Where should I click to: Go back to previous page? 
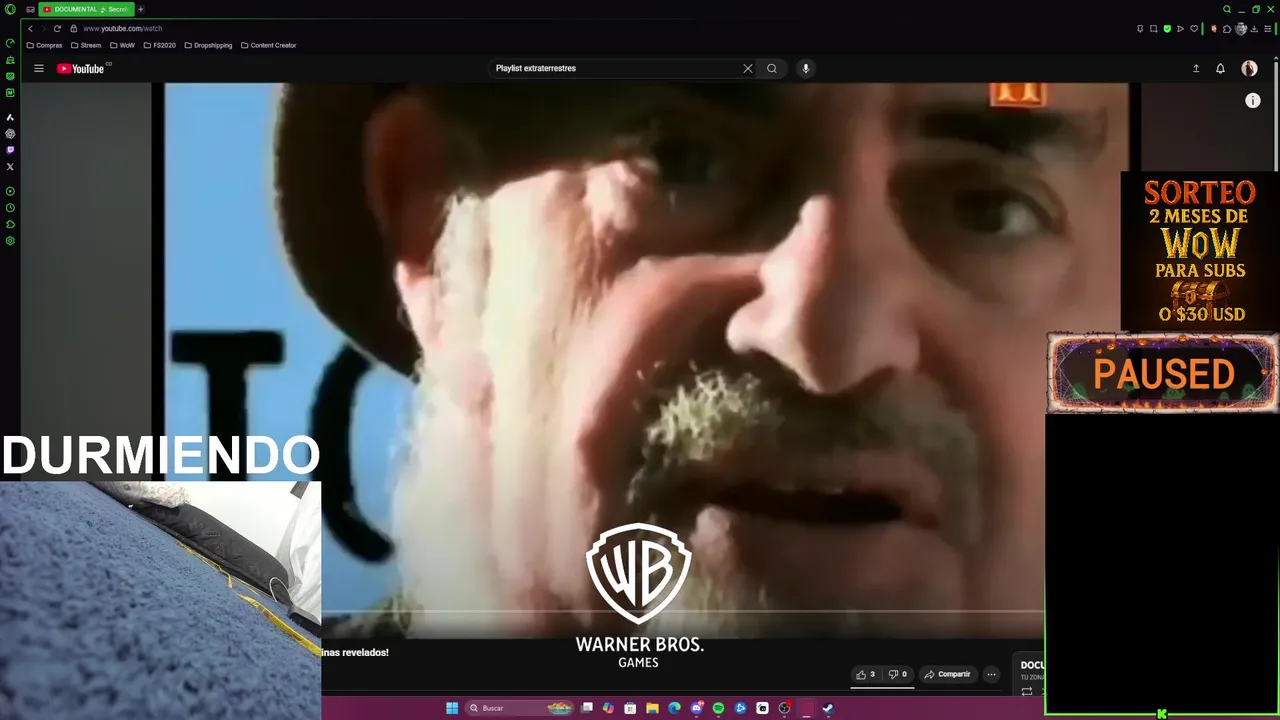30,28
